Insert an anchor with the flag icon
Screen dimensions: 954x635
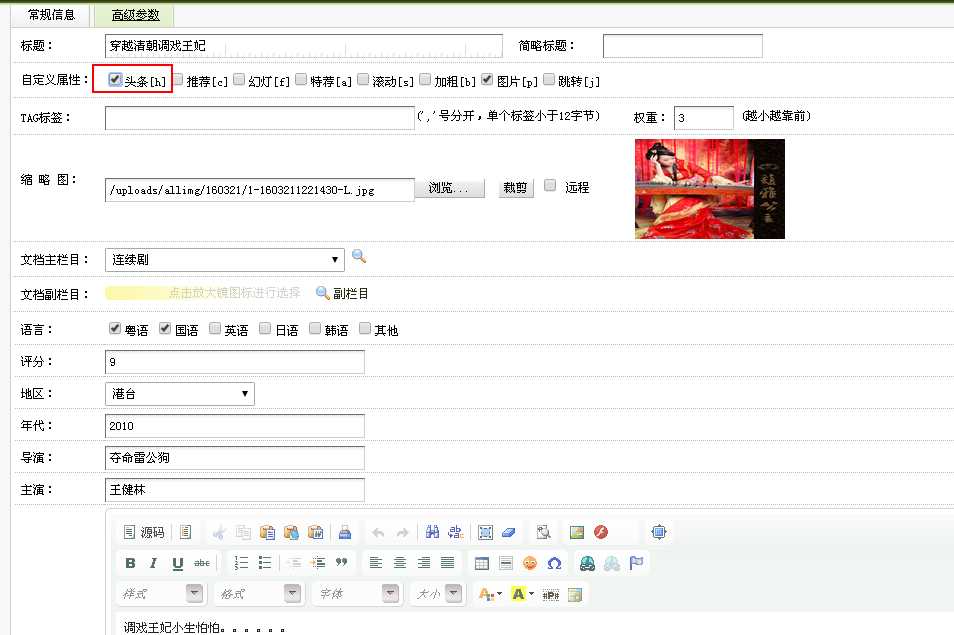tap(636, 563)
